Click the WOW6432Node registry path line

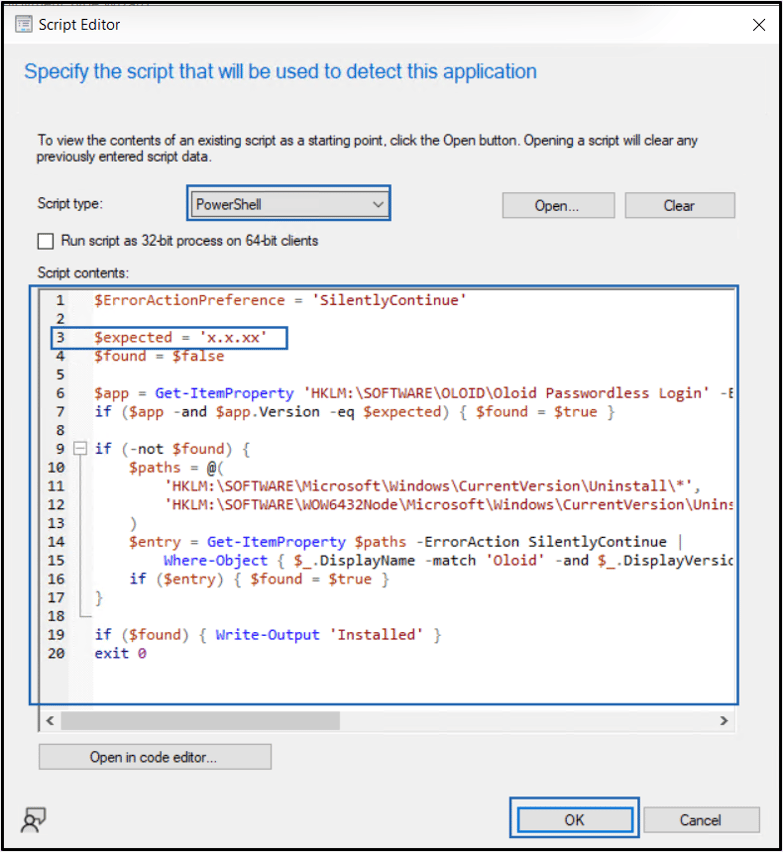pos(448,505)
